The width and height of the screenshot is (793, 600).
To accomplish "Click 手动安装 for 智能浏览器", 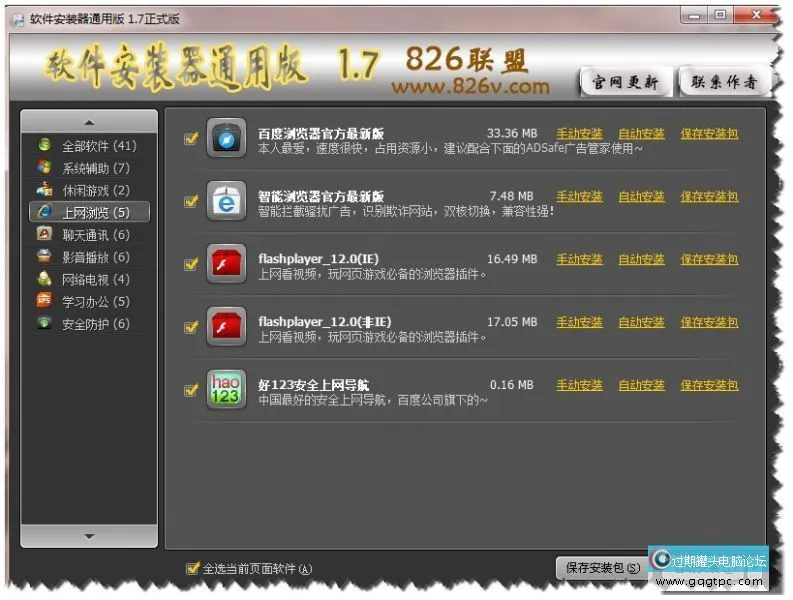I will [x=580, y=196].
